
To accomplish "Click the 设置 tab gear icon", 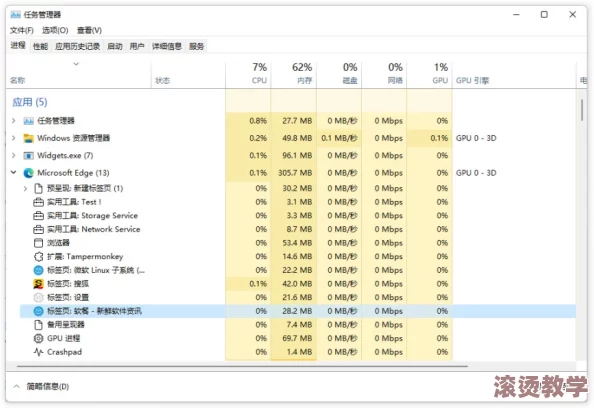I will pos(38,297).
